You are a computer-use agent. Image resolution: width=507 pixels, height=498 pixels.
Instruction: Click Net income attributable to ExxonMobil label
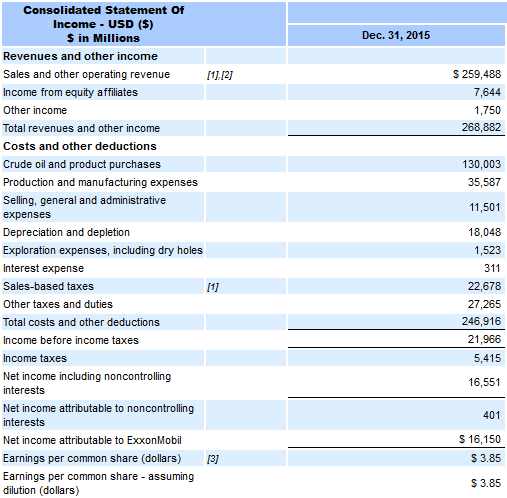tap(92, 440)
